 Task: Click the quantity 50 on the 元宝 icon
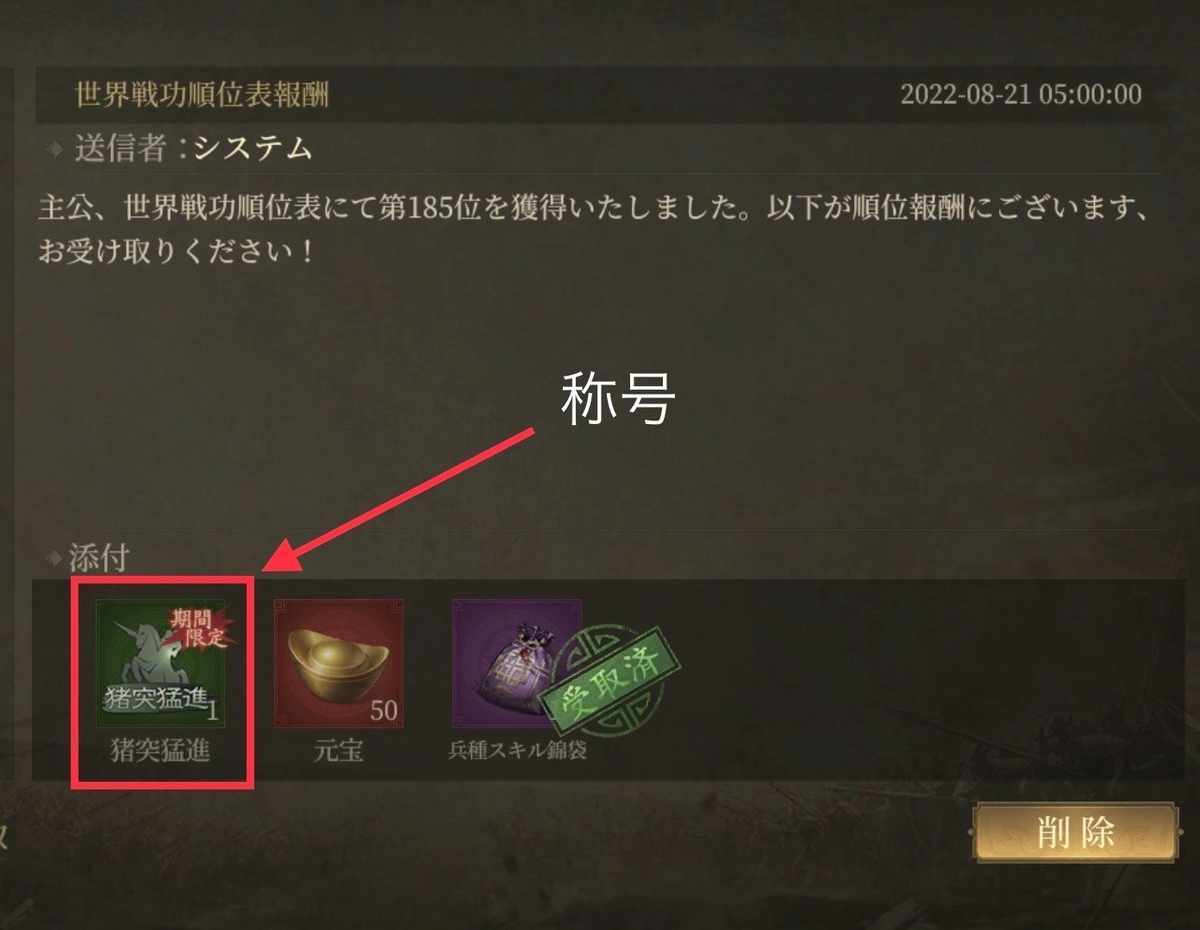(x=384, y=711)
